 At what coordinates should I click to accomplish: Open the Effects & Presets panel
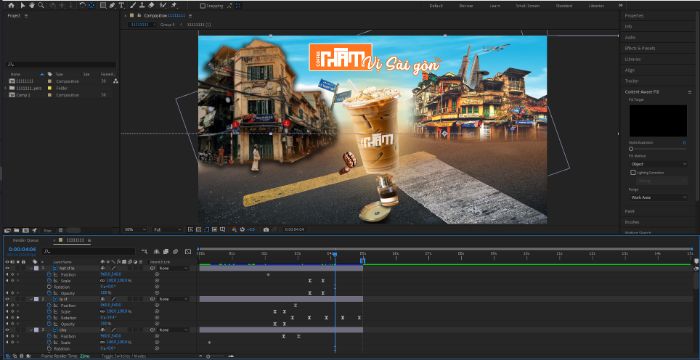point(640,48)
